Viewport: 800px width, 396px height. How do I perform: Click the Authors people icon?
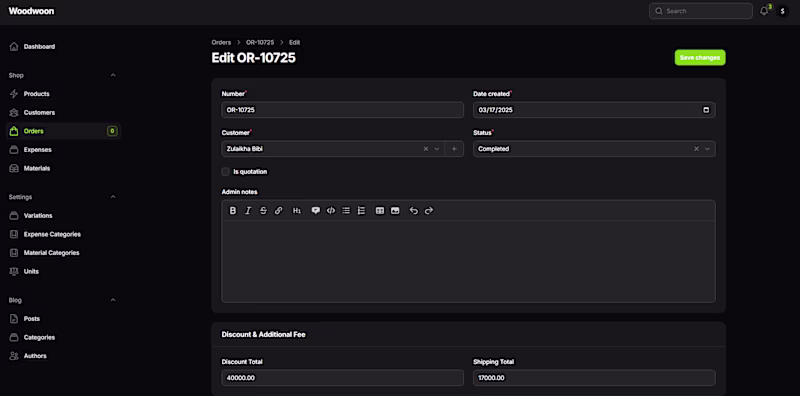[x=14, y=356]
